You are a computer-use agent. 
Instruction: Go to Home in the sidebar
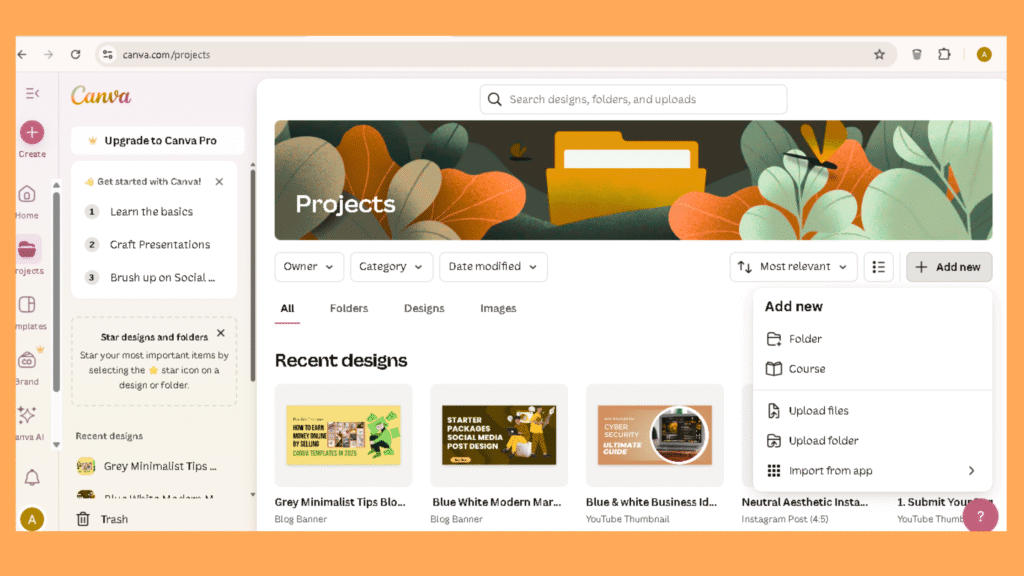click(27, 202)
